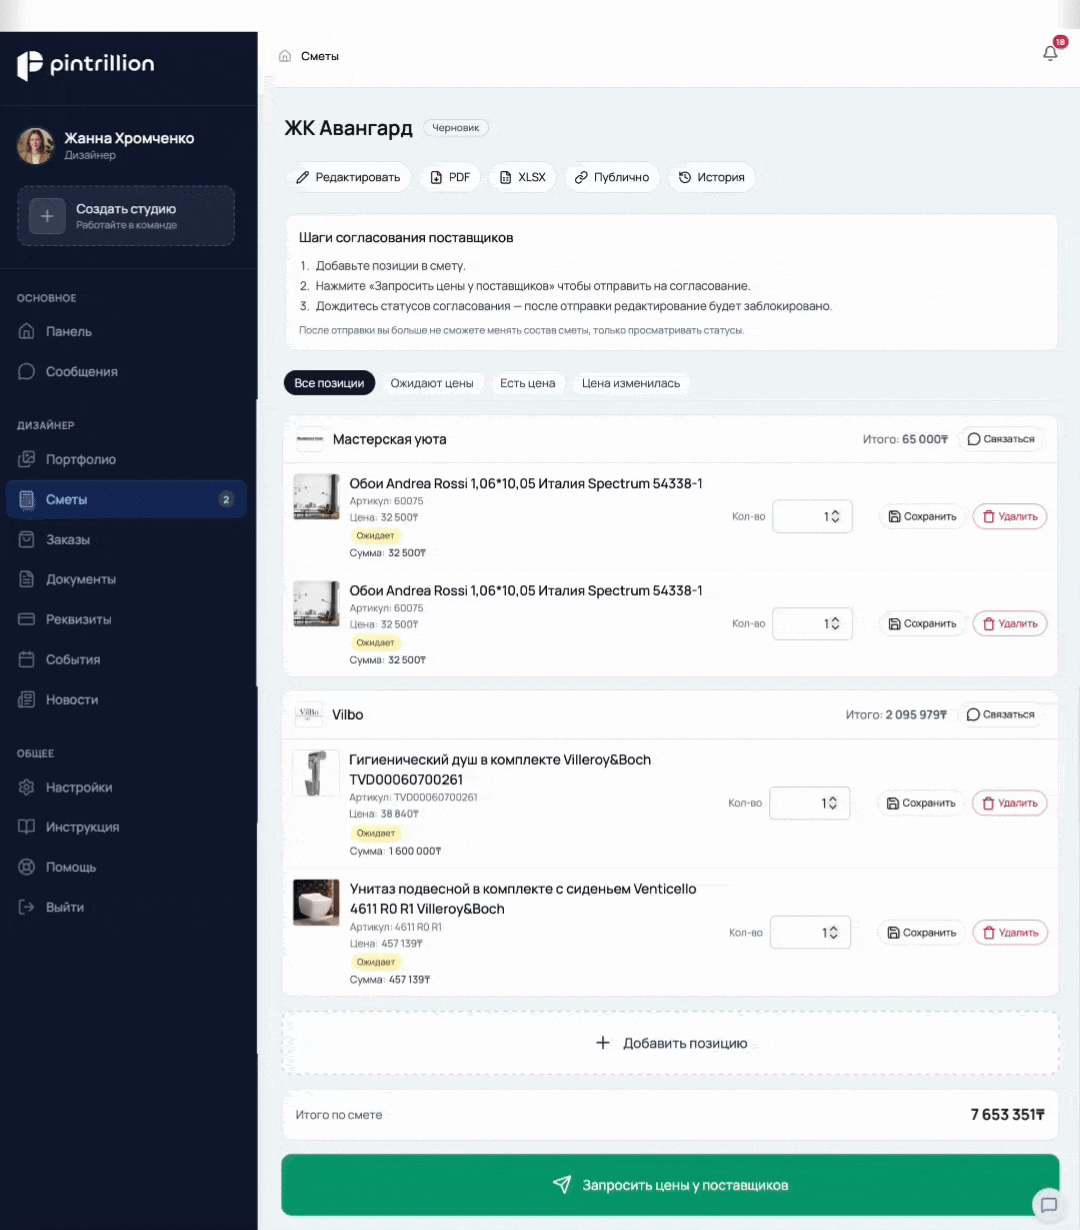The width and height of the screenshot is (1080, 1230).
Task: Open the Сообщения section in the sidebar
Action: pos(82,371)
